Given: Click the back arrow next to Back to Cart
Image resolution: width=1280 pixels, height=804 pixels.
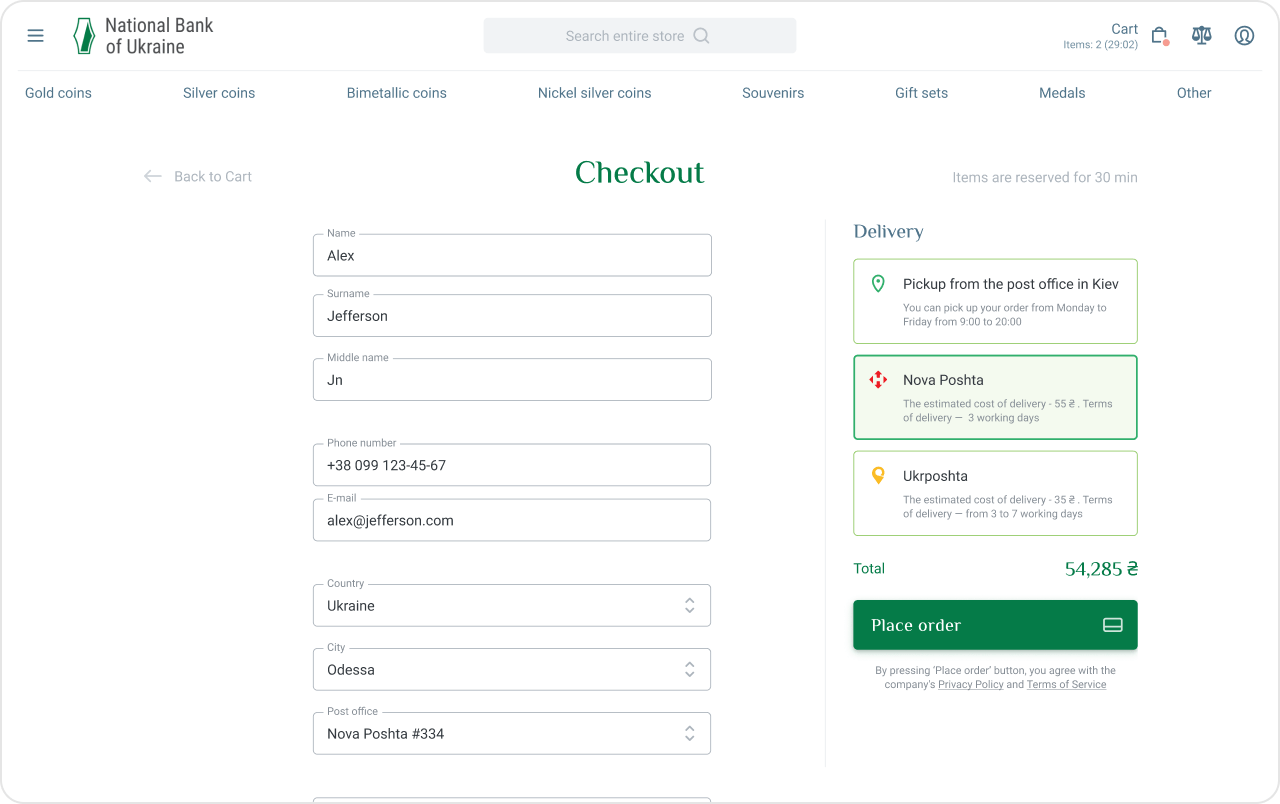Looking at the screenshot, I should [152, 176].
